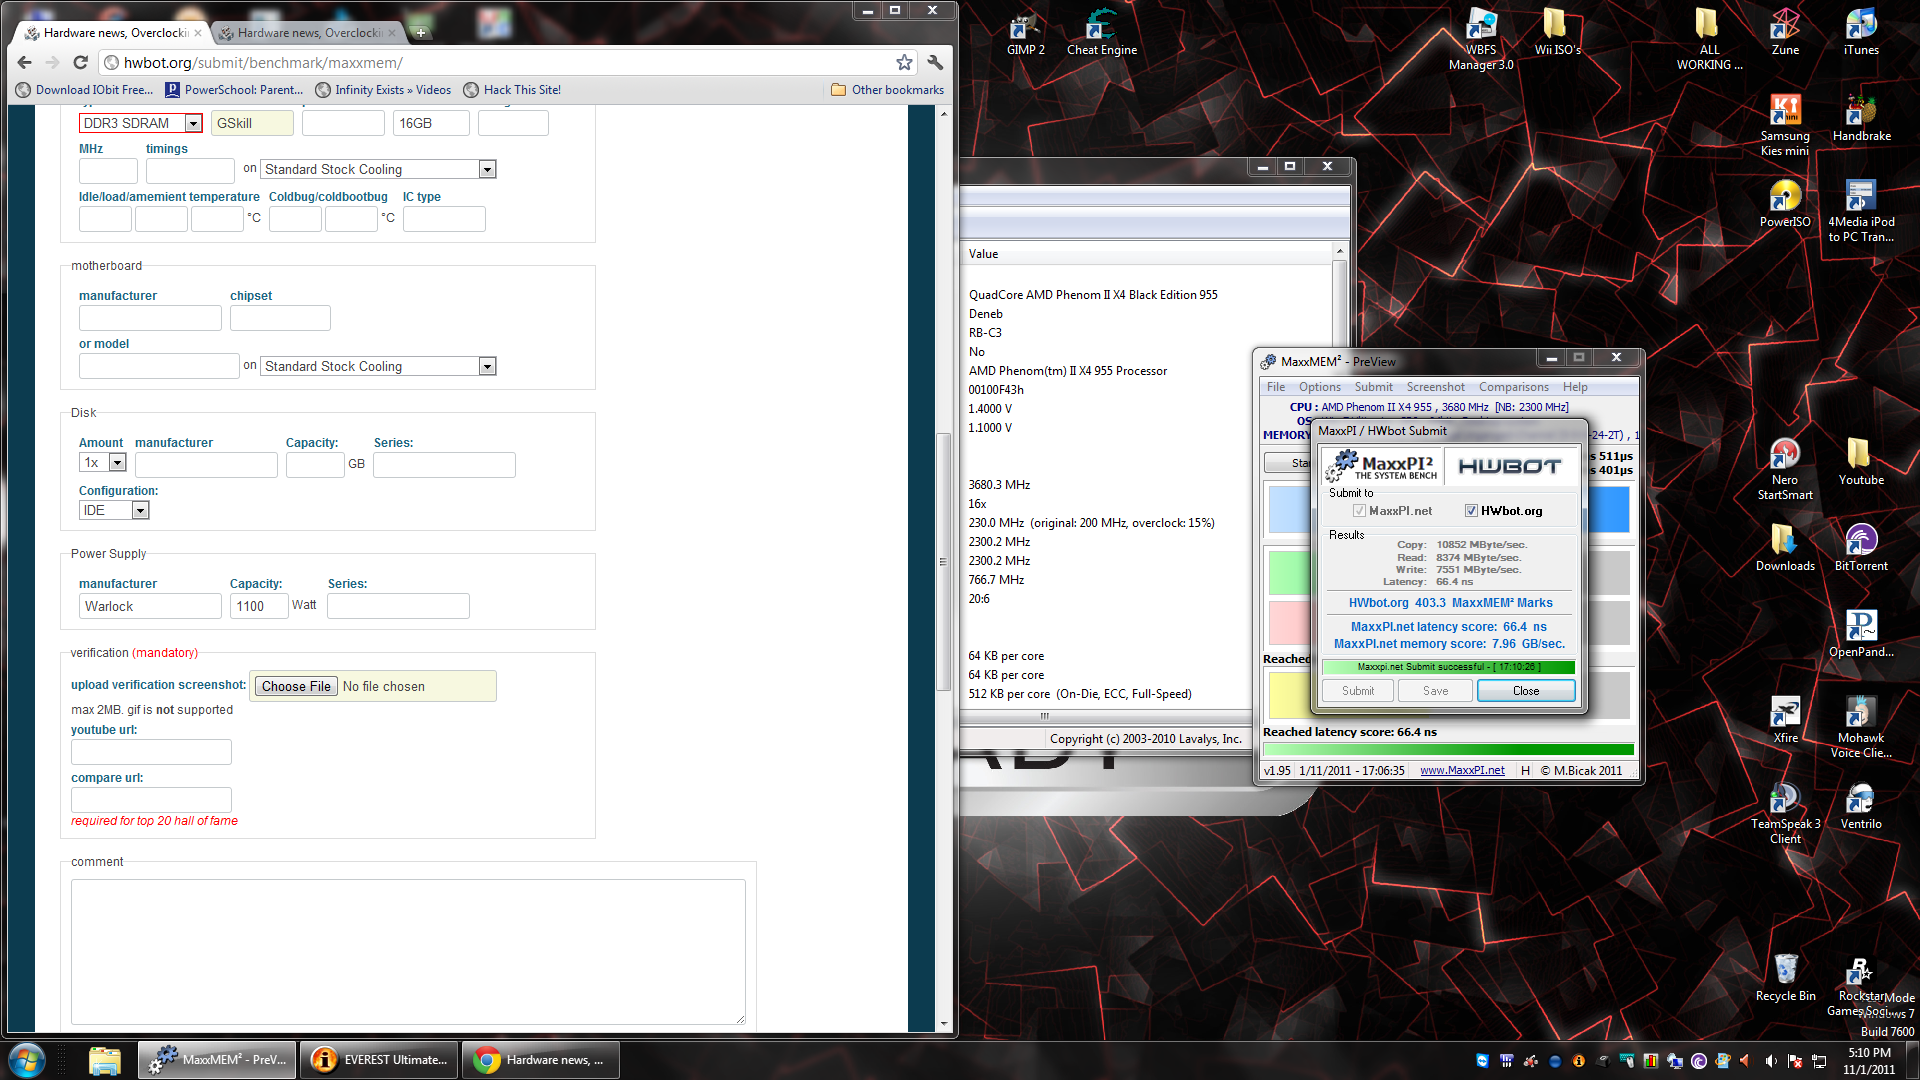The width and height of the screenshot is (1920, 1080).
Task: Click power supply manufacturer field Warlock
Action: (x=150, y=606)
